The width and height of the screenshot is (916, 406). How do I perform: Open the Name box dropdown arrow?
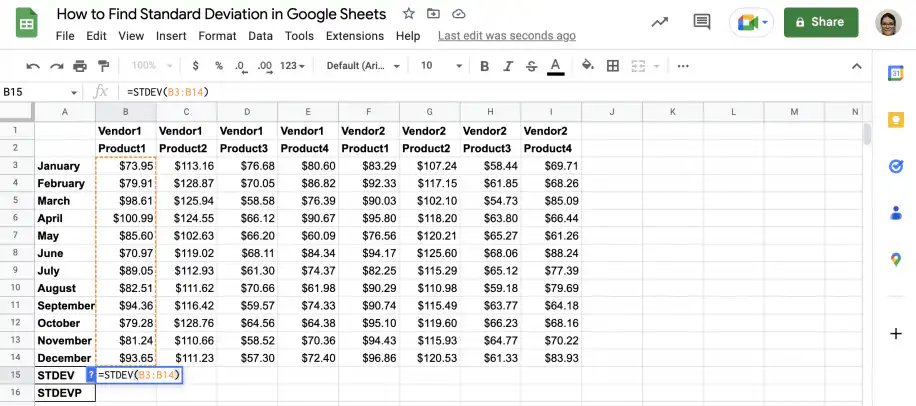(x=74, y=93)
